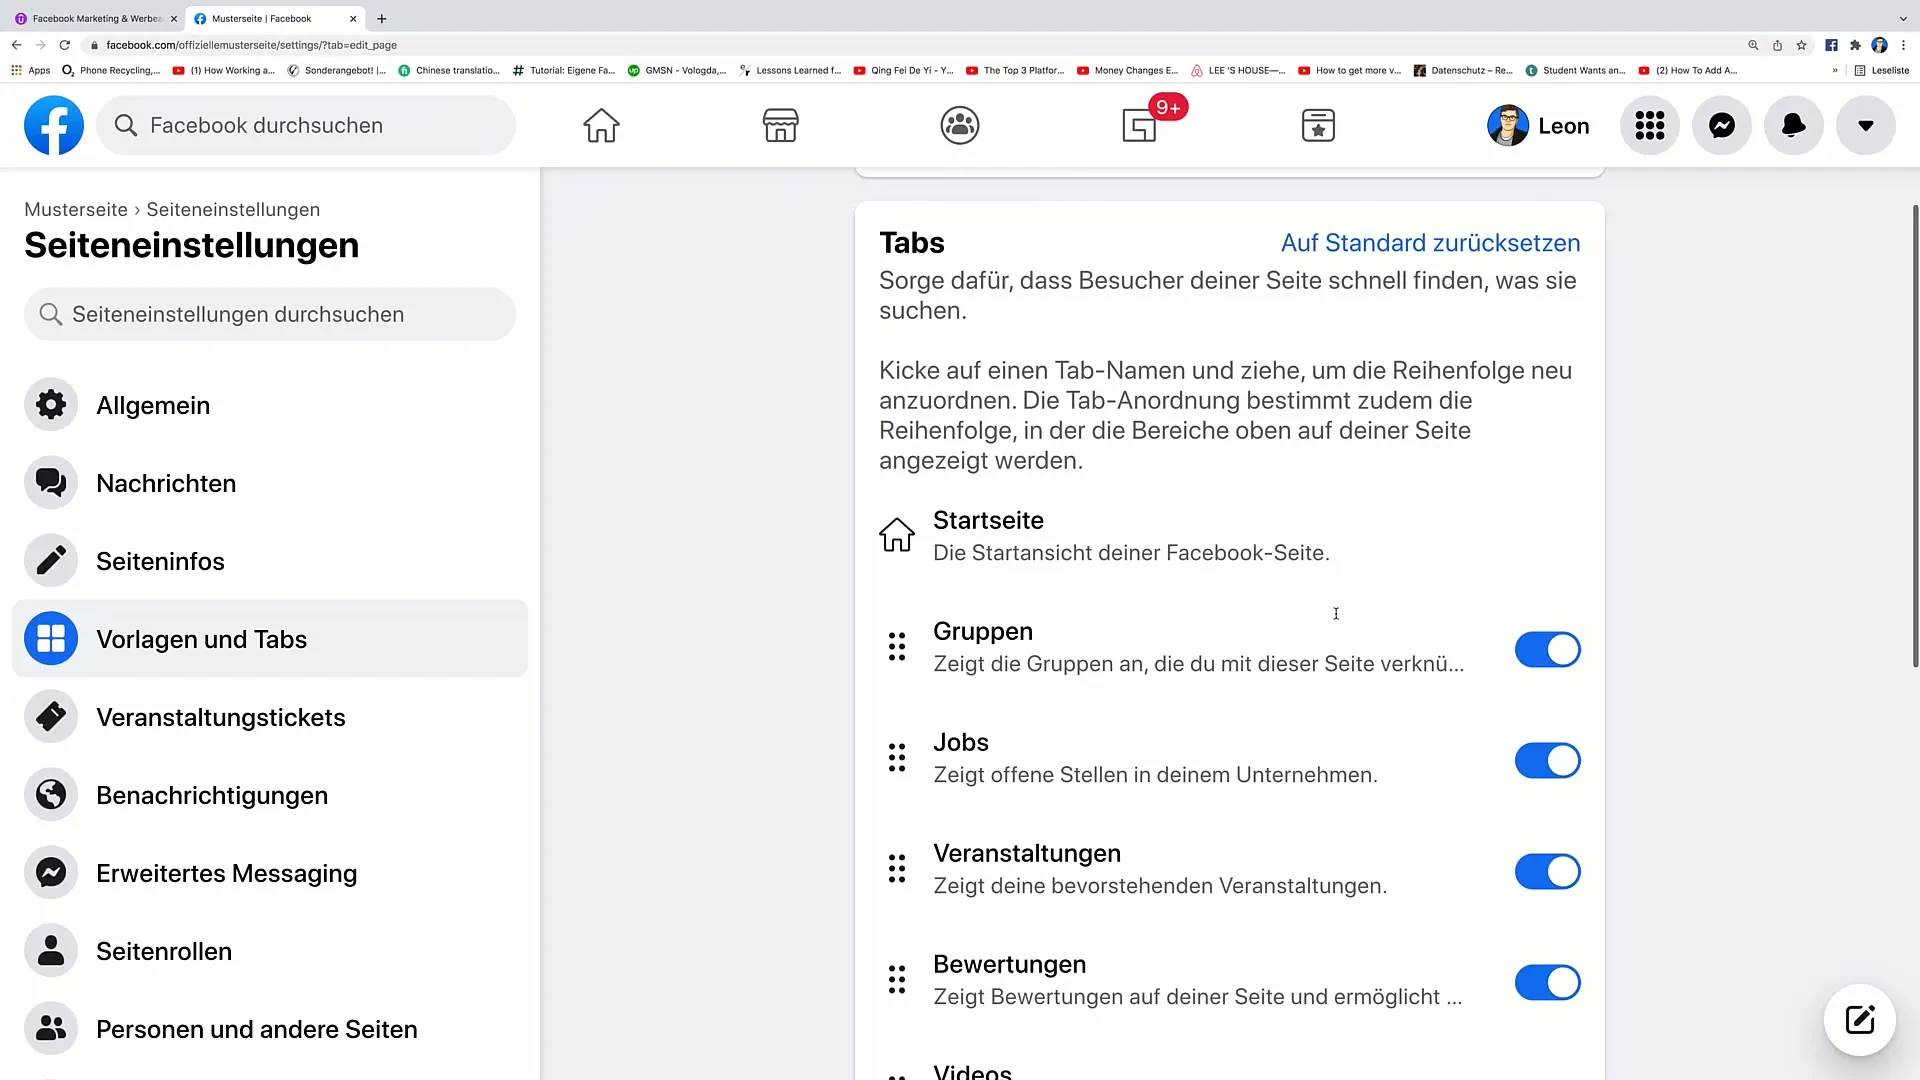Open a new browser tab
Screen dimensions: 1920x1080
click(x=381, y=18)
